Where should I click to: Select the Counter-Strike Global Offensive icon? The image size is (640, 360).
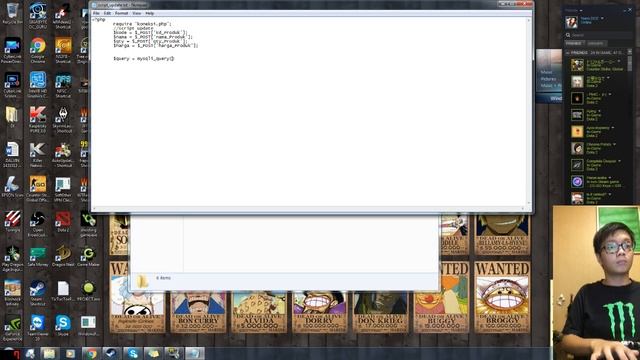pyautogui.click(x=38, y=189)
